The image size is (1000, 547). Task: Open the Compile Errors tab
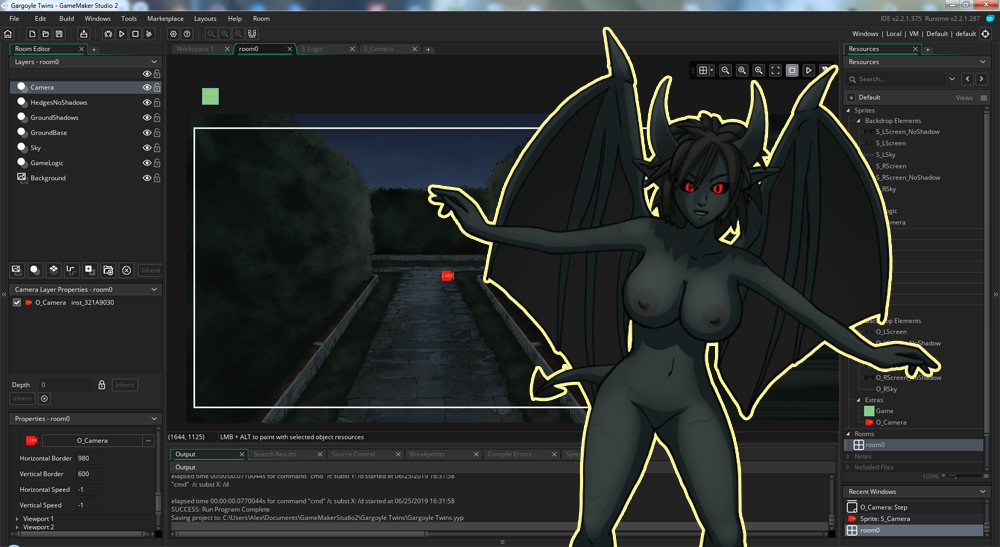(510, 455)
